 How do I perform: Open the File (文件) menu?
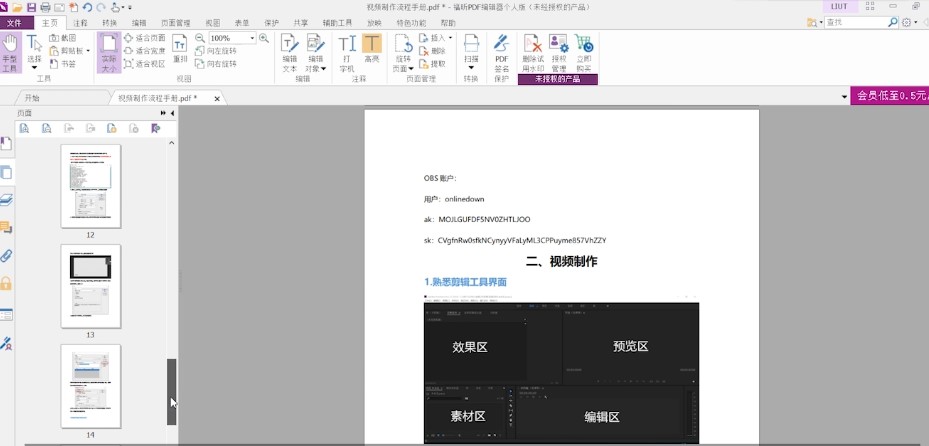[14, 22]
